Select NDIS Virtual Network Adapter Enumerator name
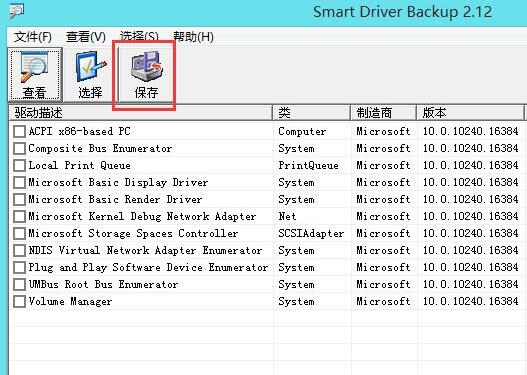The height and width of the screenshot is (375, 527). (x=145, y=250)
